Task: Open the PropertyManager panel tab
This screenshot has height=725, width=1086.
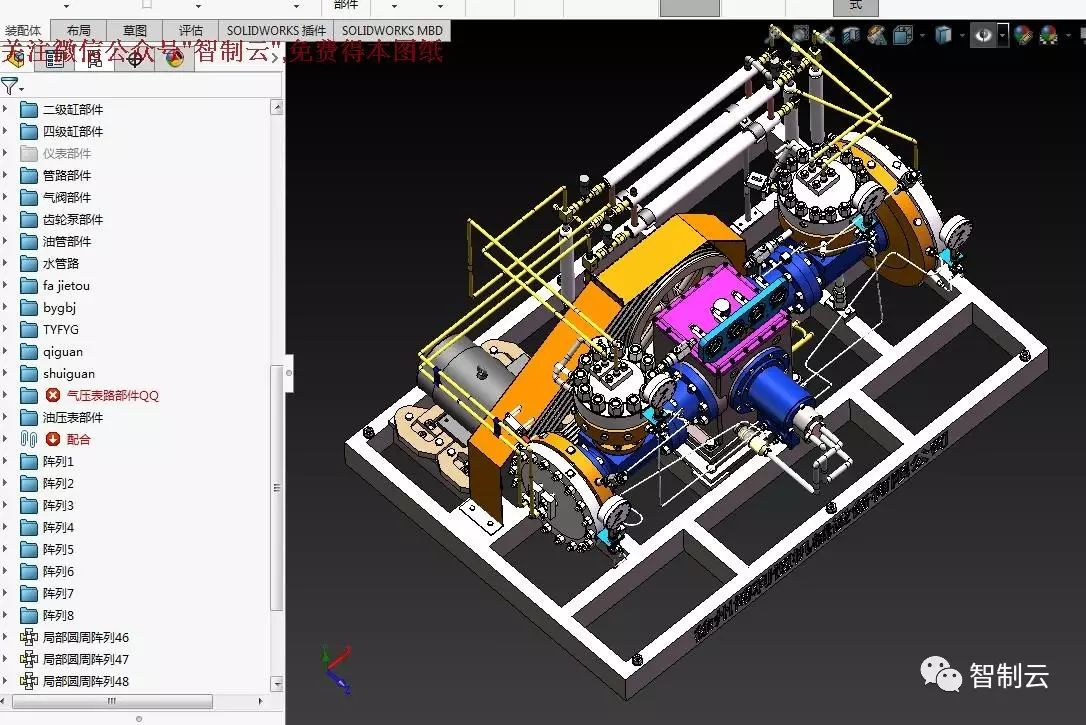Action: click(x=55, y=60)
